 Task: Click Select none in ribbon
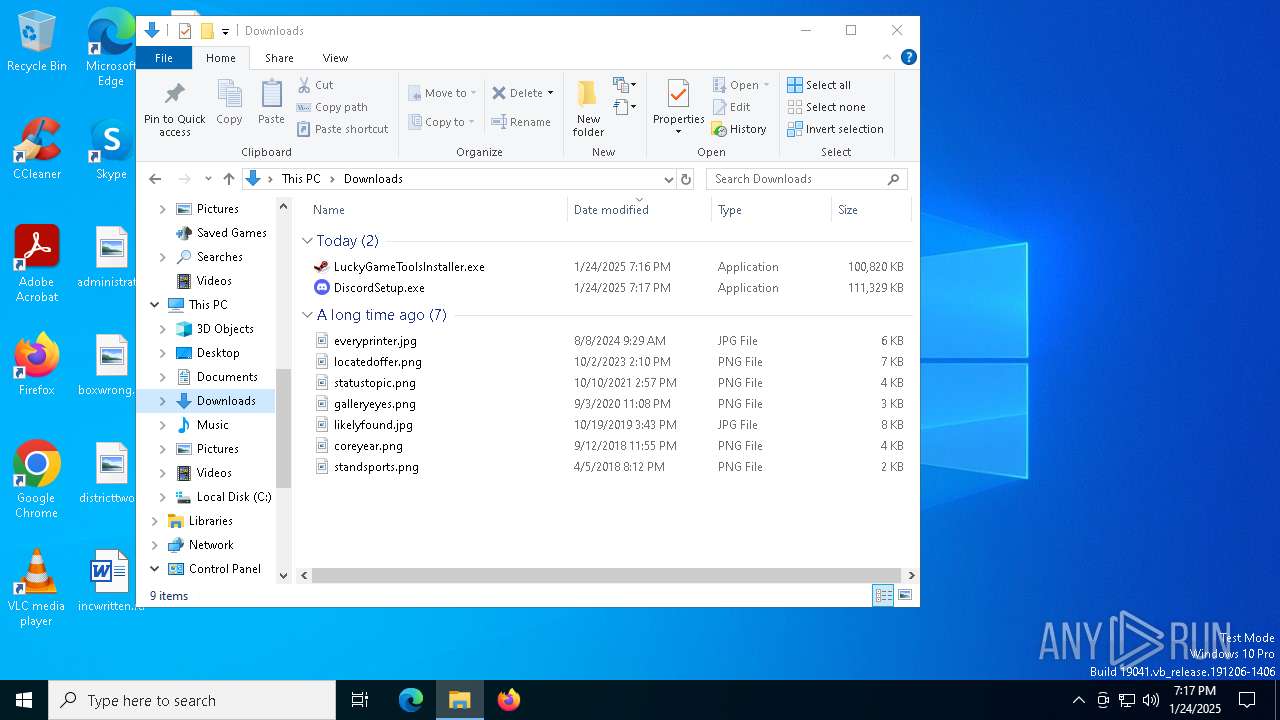tap(826, 107)
